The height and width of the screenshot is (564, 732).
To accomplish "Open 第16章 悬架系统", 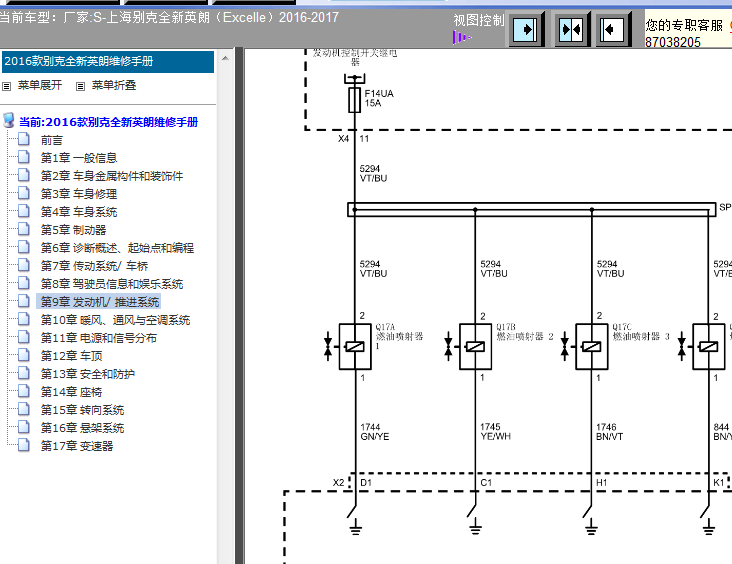I will [82, 428].
